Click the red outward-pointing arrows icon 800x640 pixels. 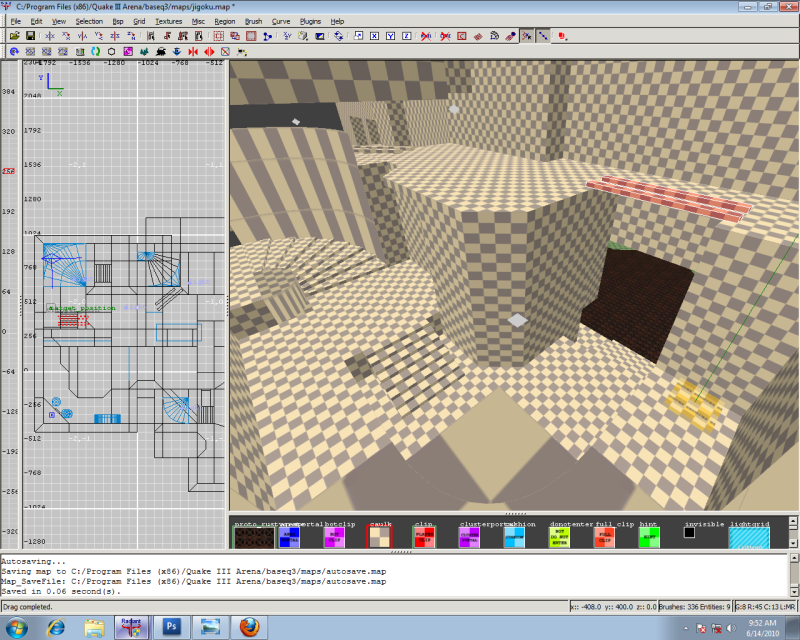click(x=209, y=52)
